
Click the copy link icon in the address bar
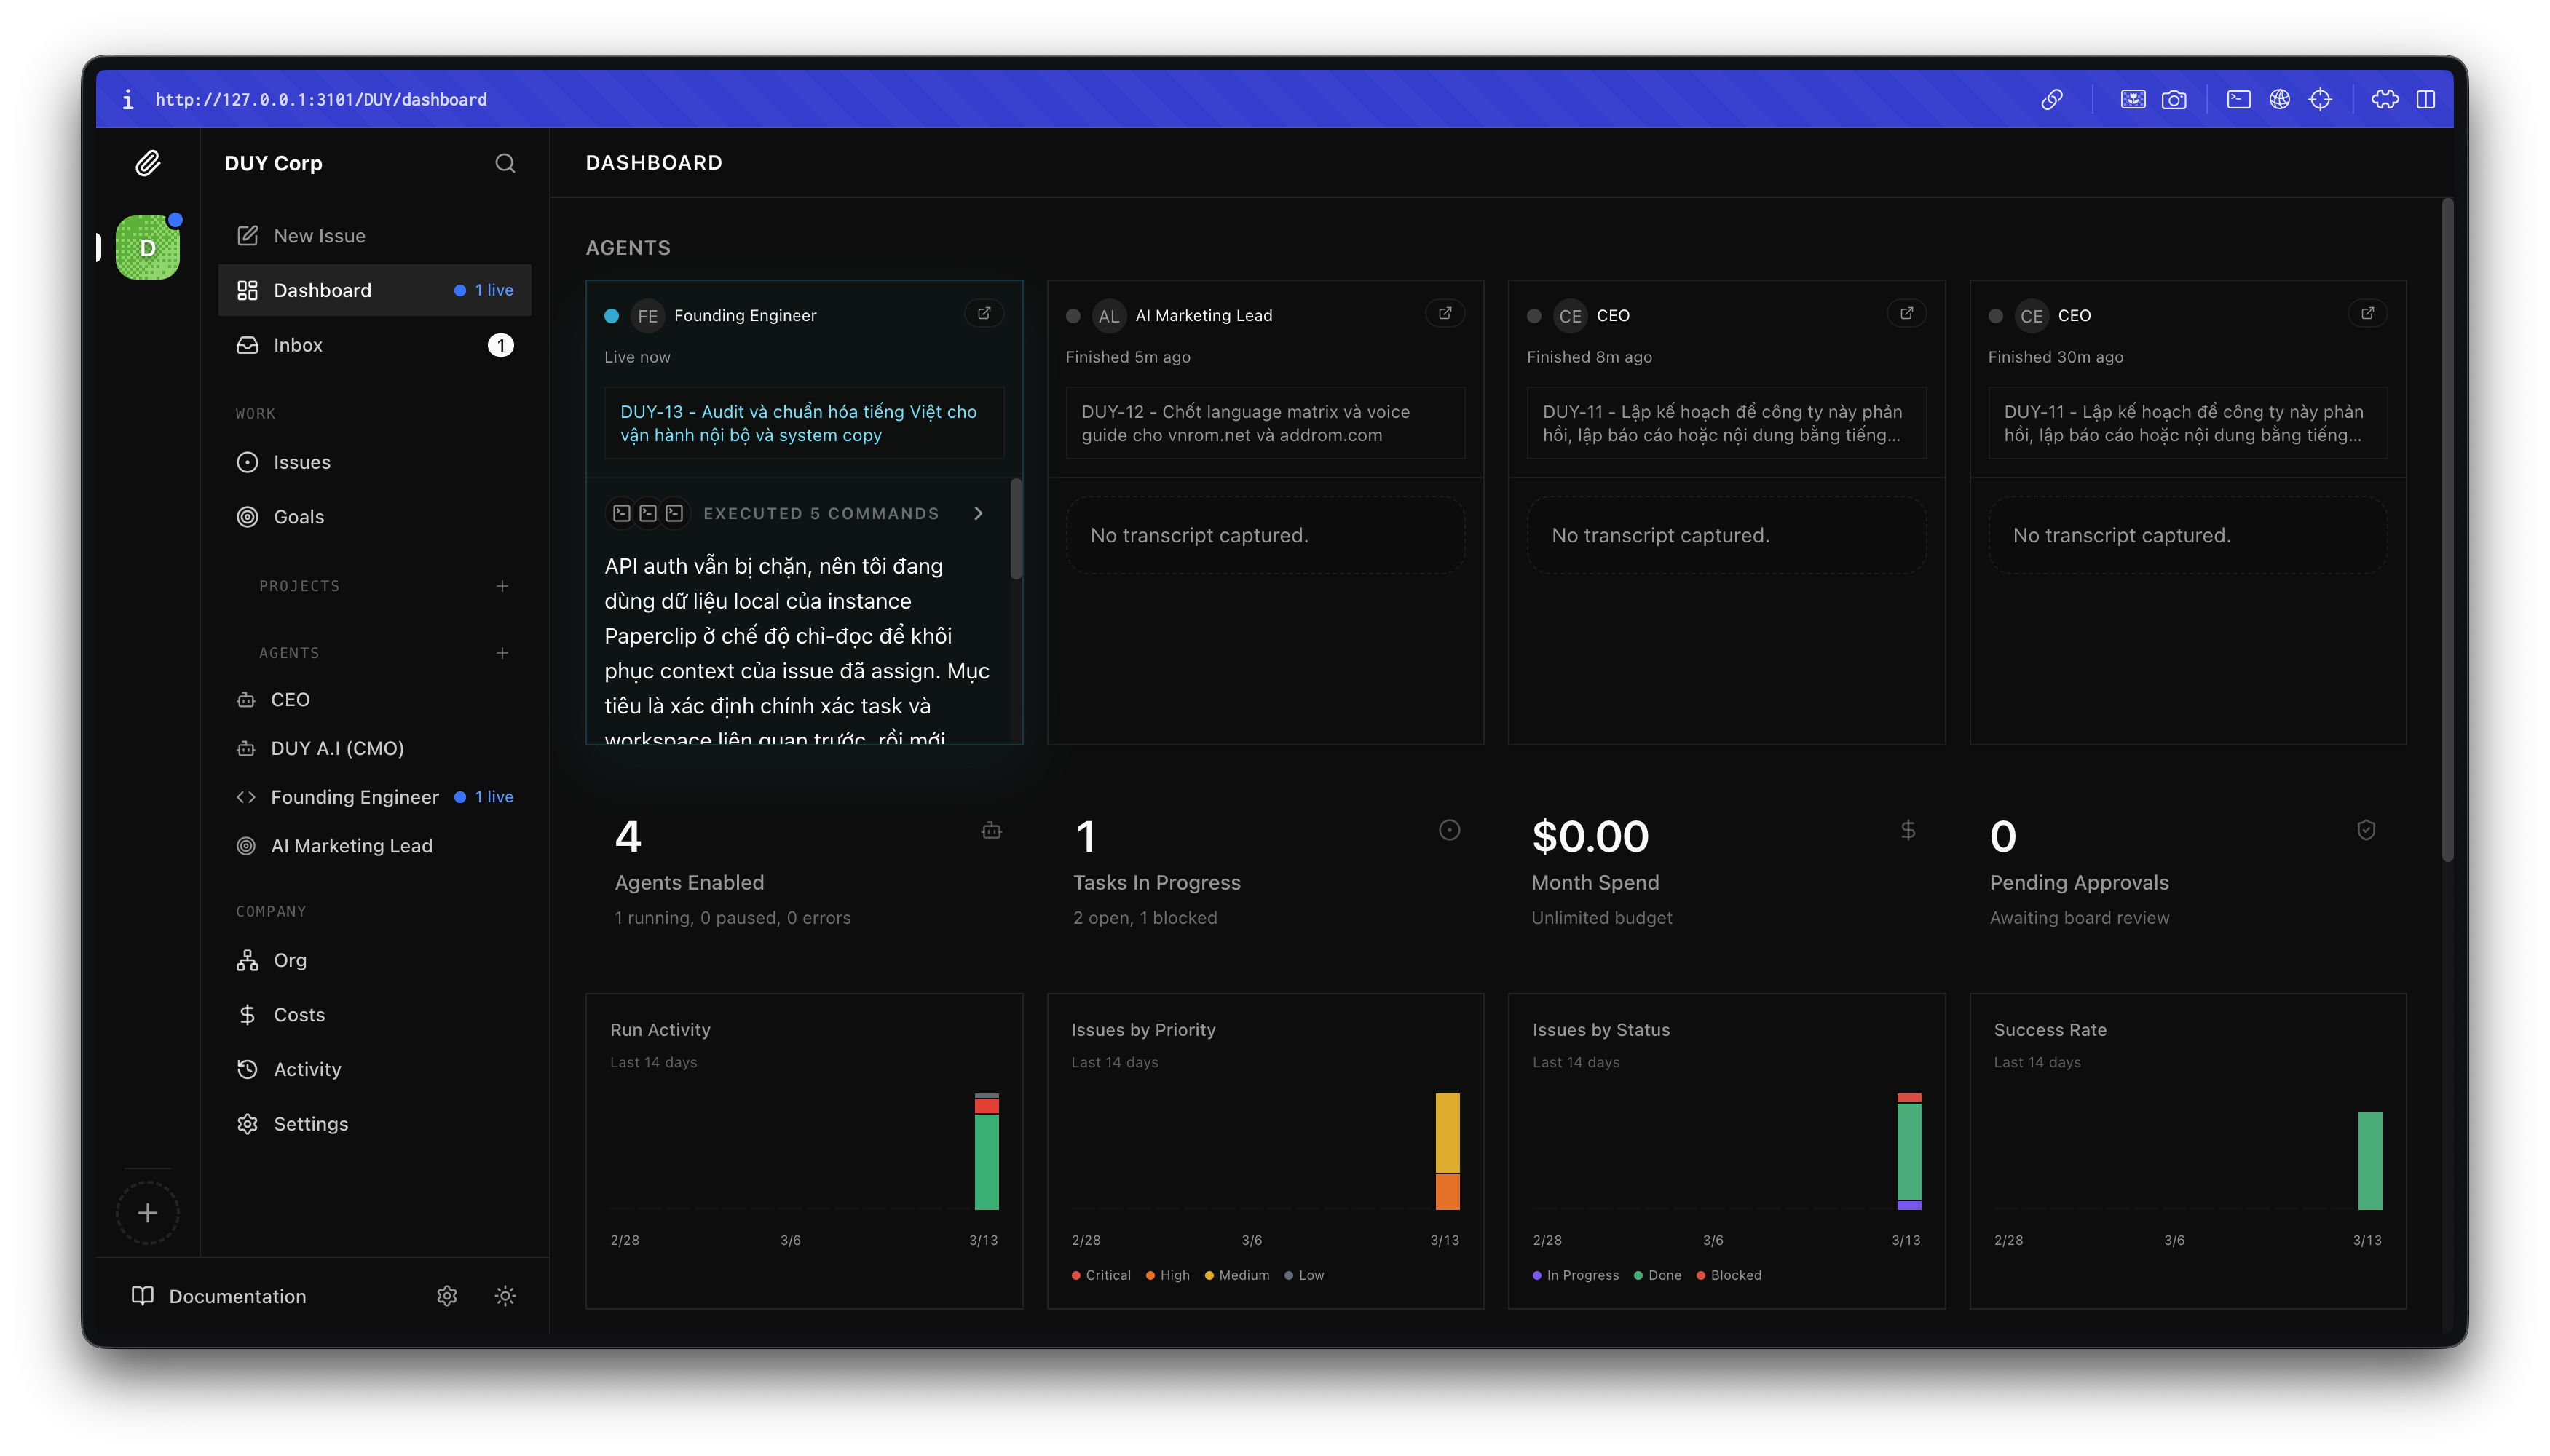(x=2051, y=99)
